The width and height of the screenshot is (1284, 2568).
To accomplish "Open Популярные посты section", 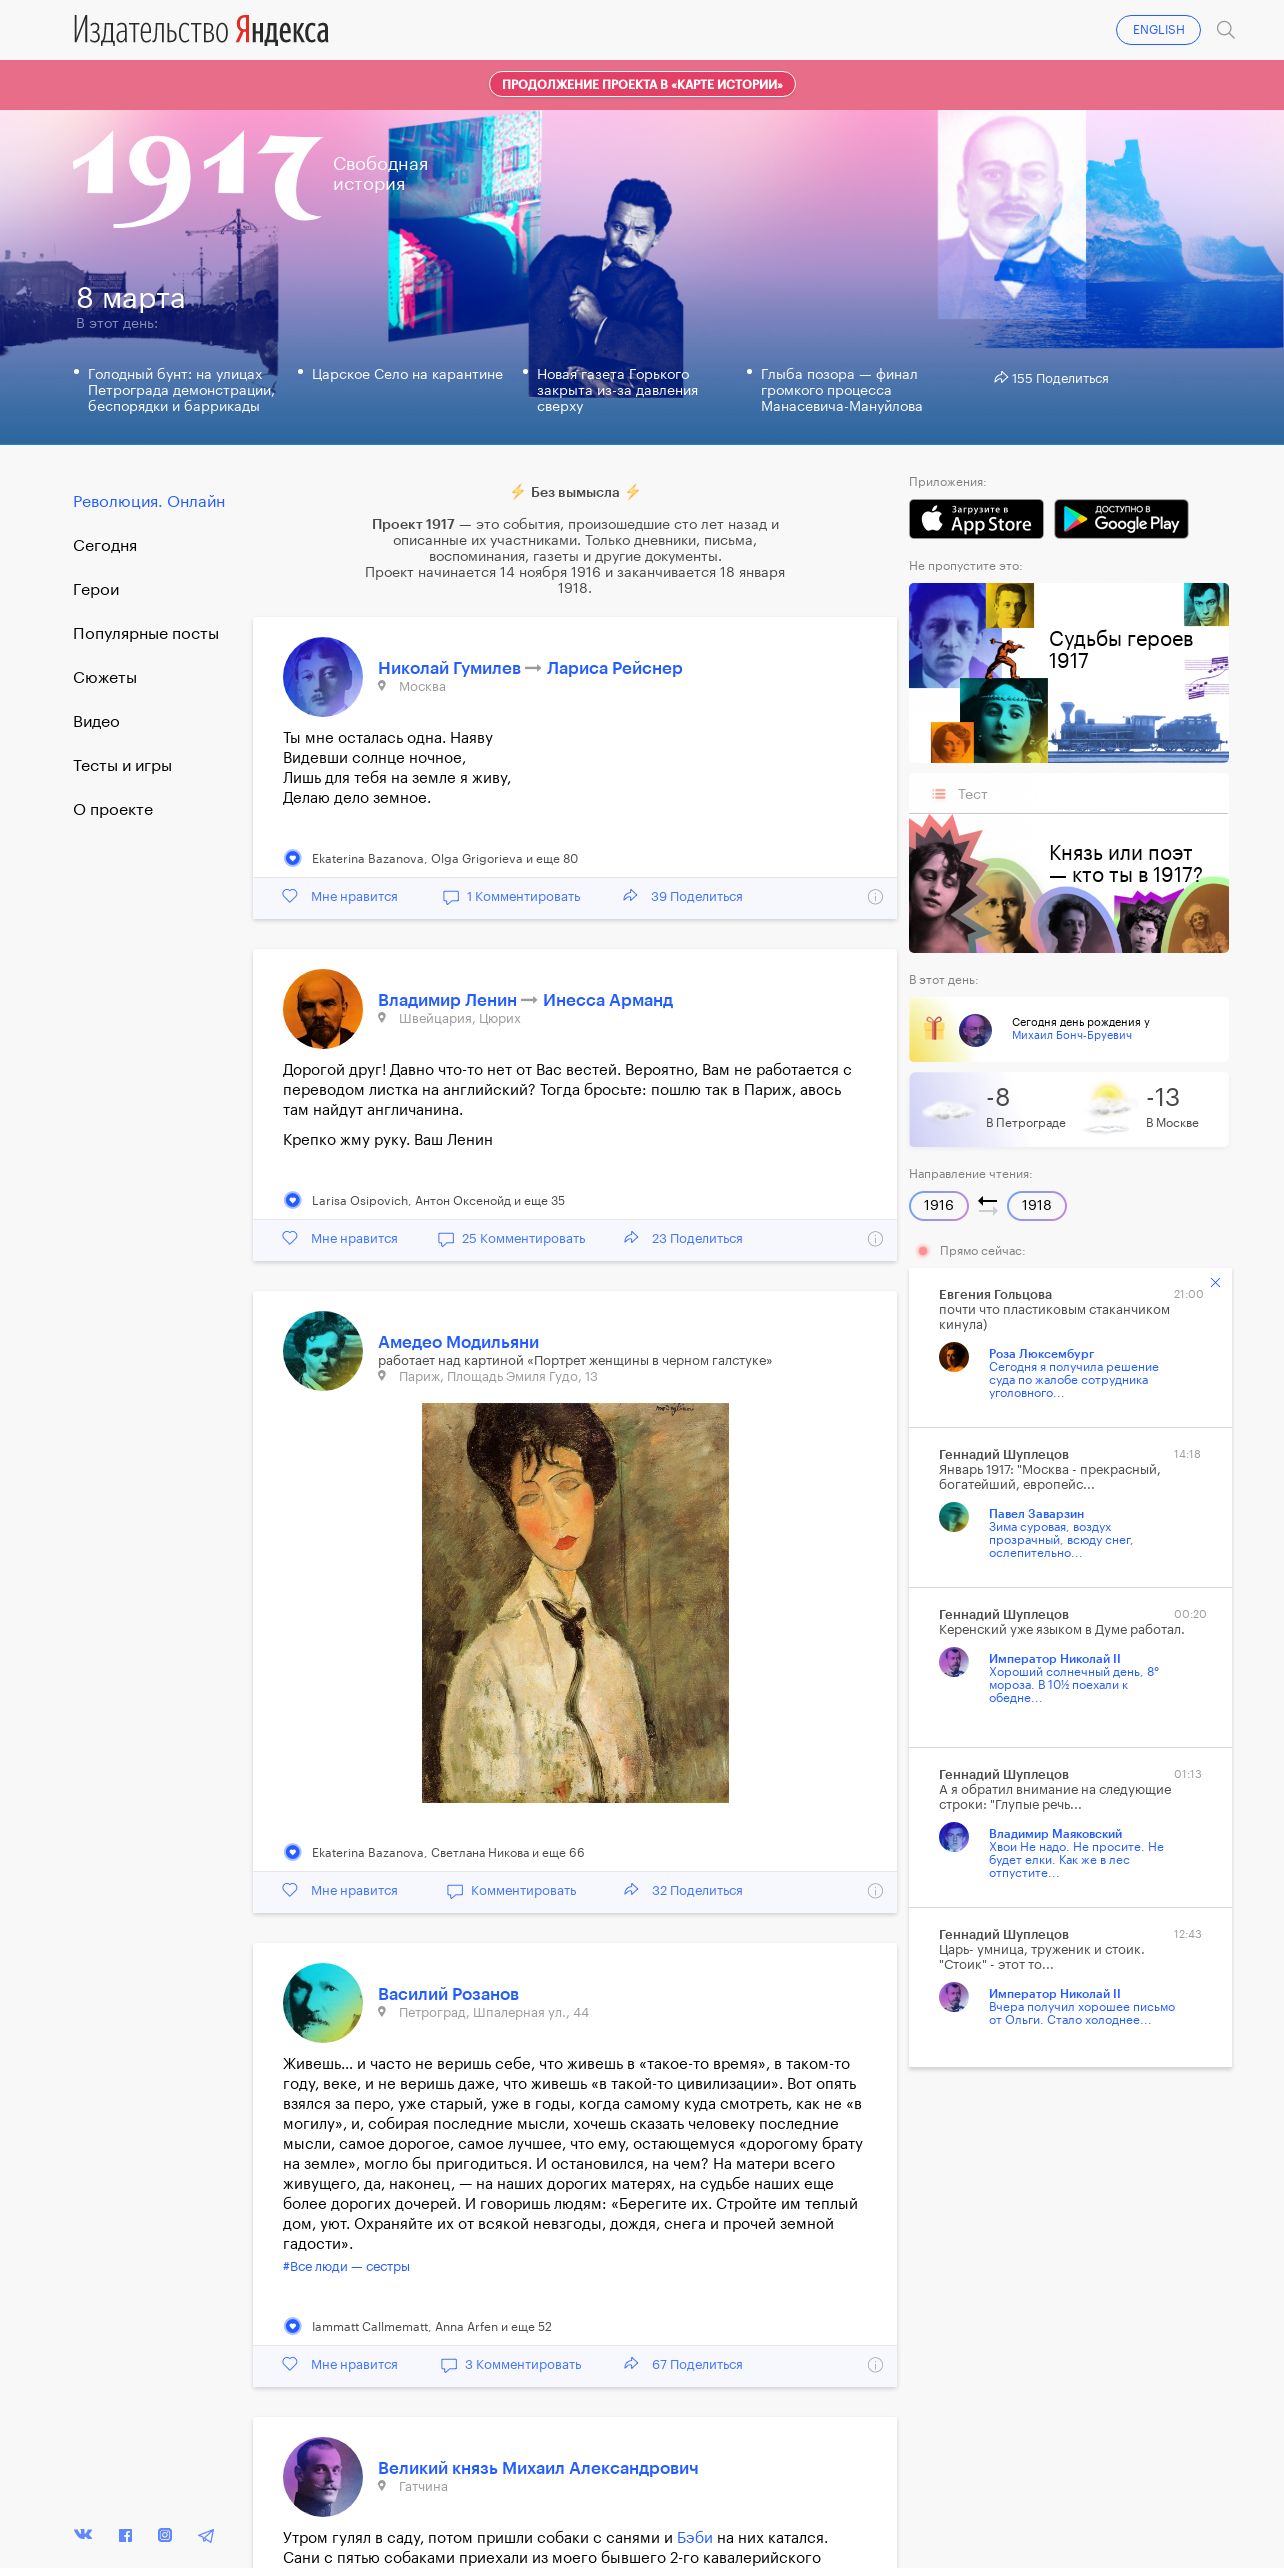I will [x=146, y=634].
